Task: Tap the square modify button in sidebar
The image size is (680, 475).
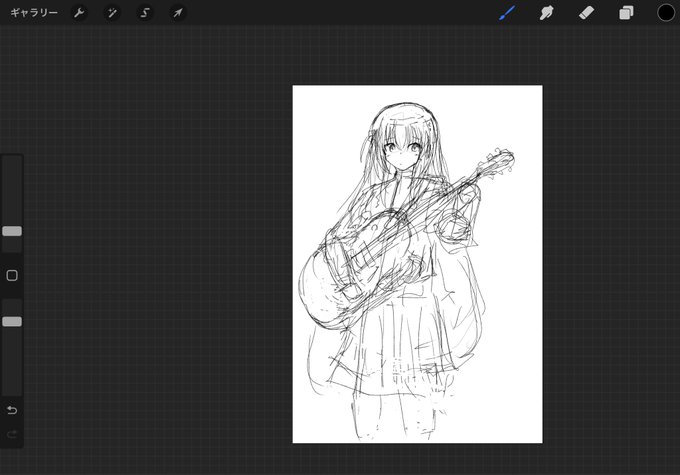Action: pyautogui.click(x=12, y=275)
